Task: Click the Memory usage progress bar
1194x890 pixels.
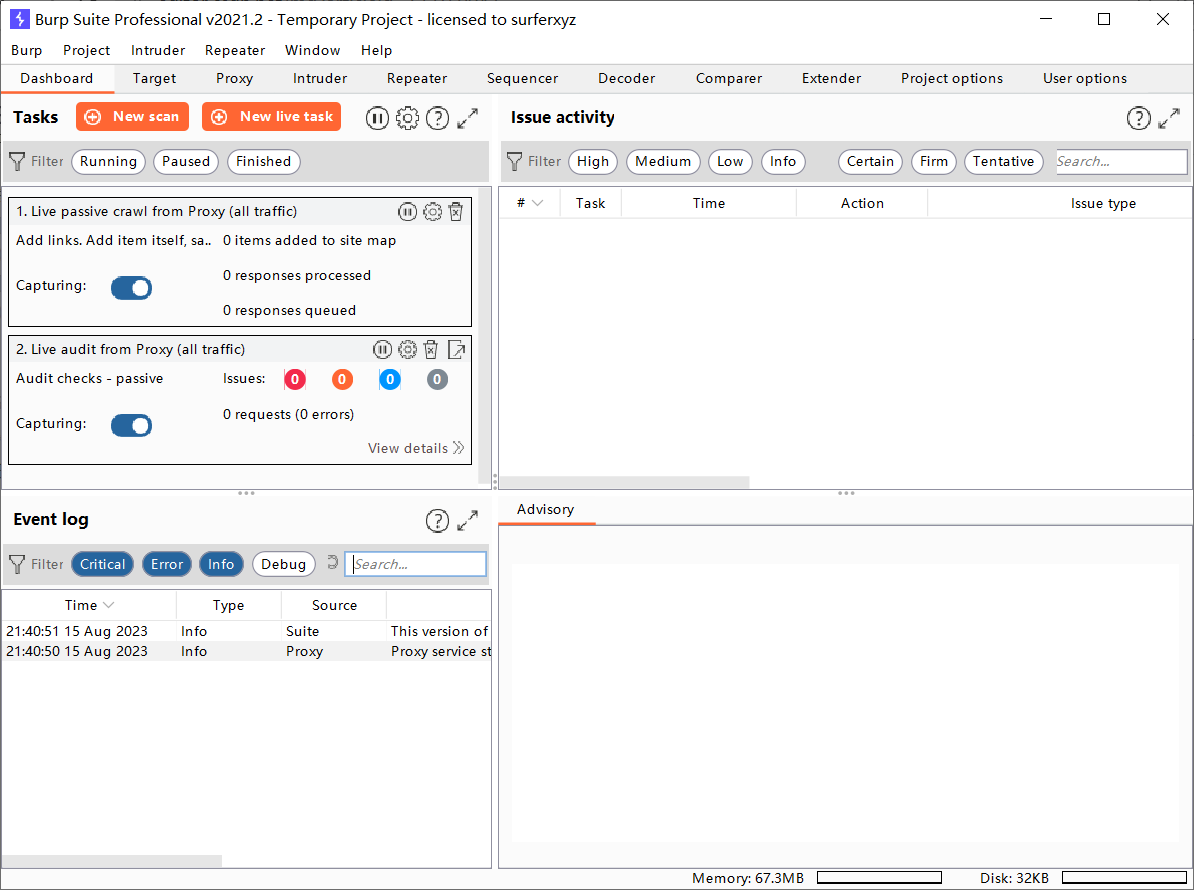Action: (880, 878)
